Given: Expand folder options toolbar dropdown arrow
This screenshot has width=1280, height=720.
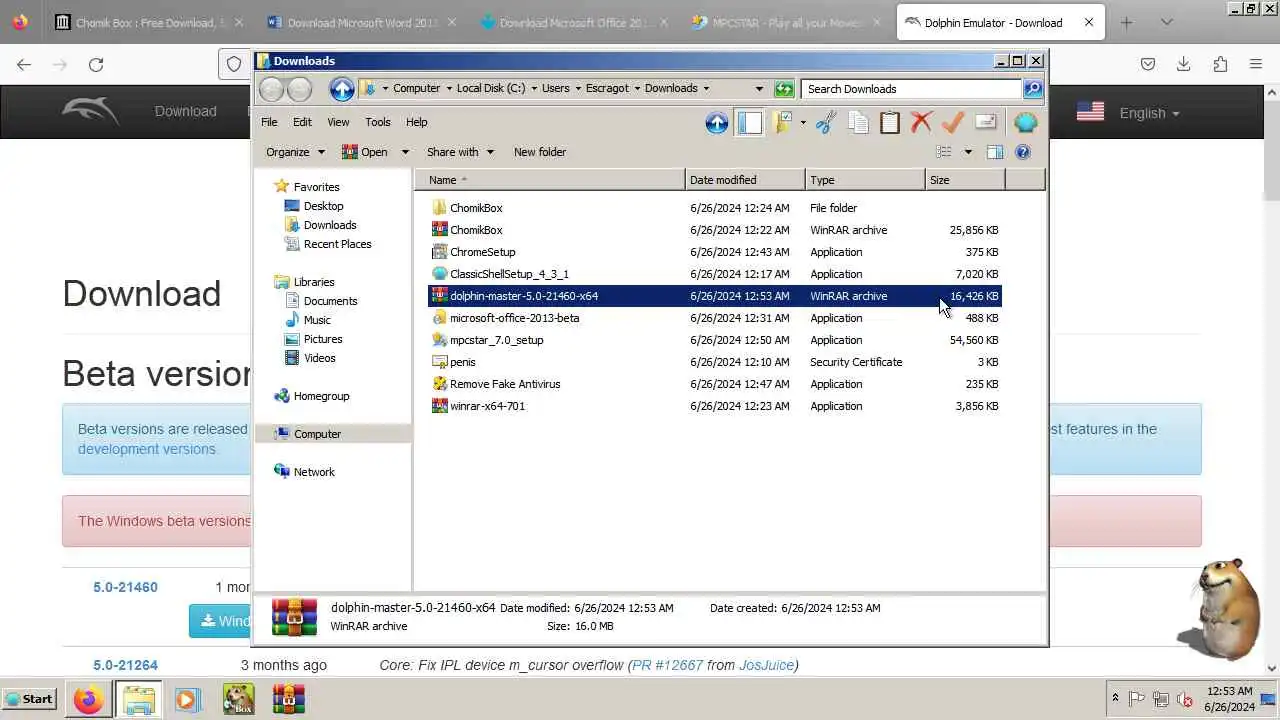Looking at the screenshot, I should tap(803, 122).
